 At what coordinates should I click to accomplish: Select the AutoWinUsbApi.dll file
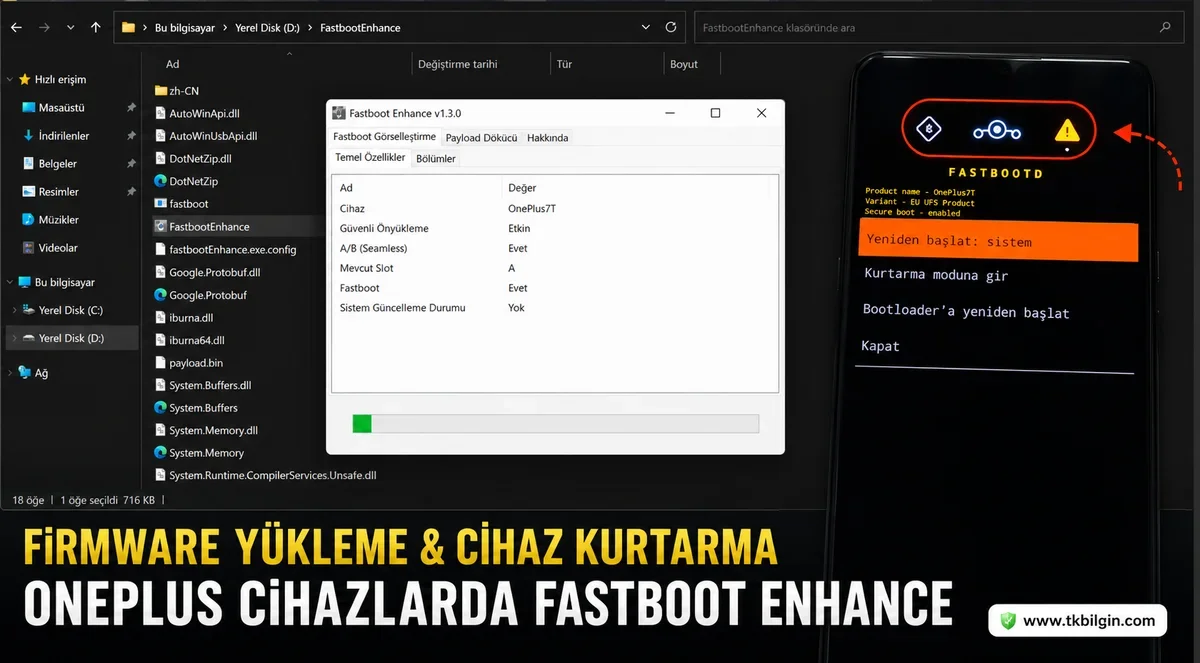pyautogui.click(x=206, y=136)
